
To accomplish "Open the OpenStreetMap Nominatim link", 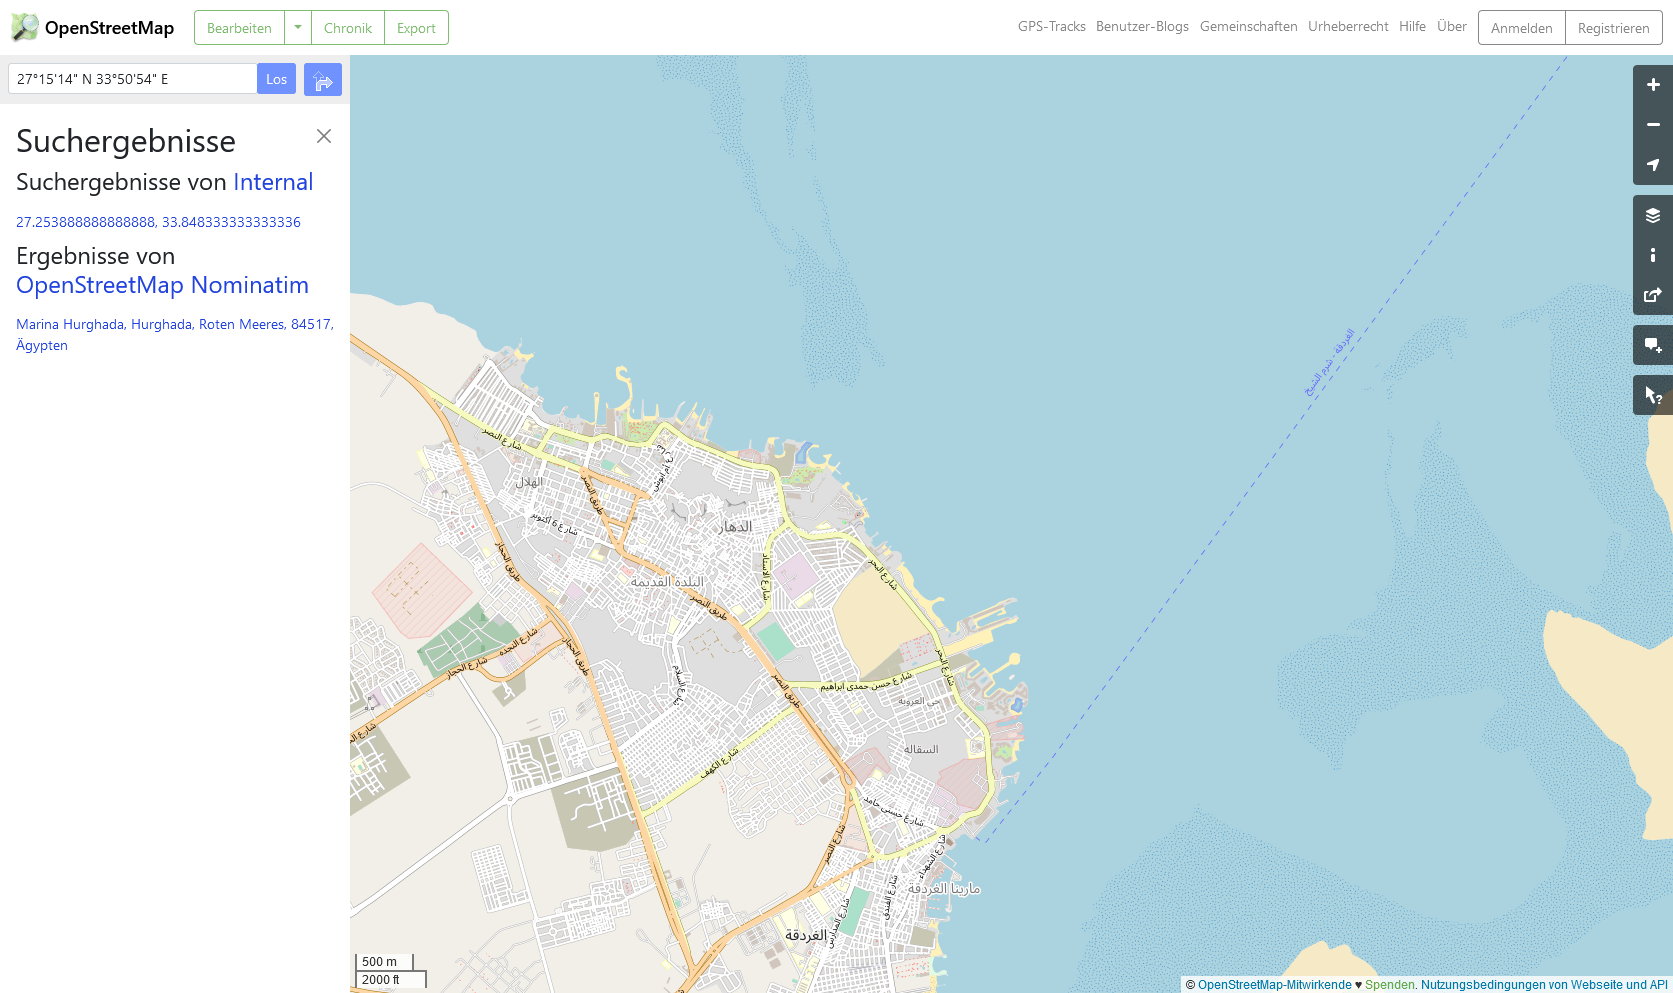I will tap(162, 285).
